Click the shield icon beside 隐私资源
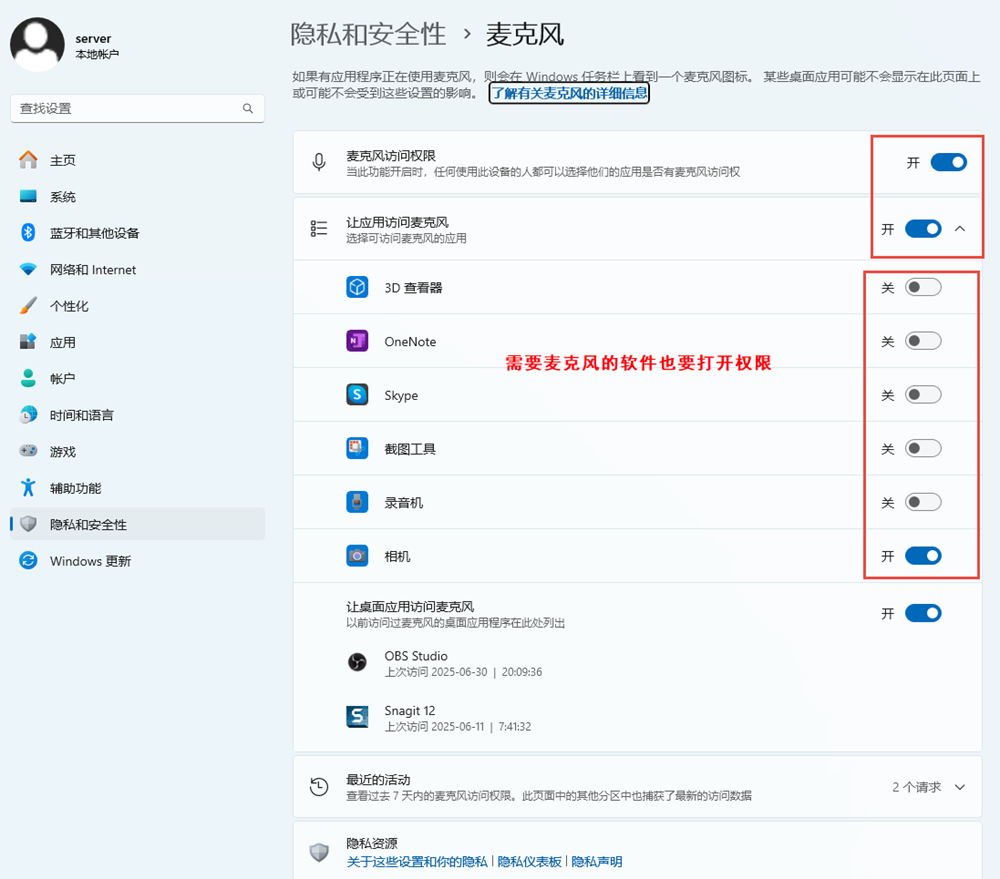Image resolution: width=1000 pixels, height=879 pixels. (319, 852)
